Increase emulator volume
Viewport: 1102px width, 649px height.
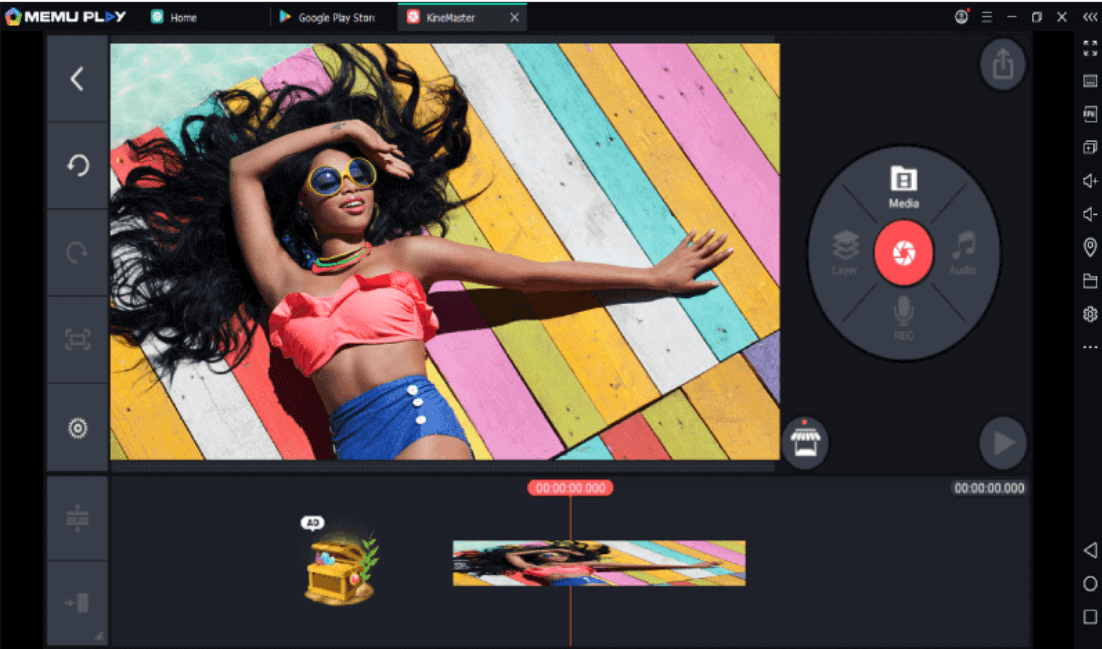pyautogui.click(x=1090, y=181)
